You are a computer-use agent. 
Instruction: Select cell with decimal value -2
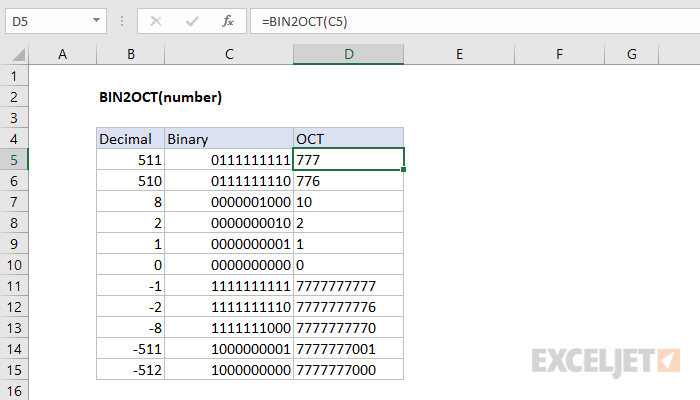(130, 307)
